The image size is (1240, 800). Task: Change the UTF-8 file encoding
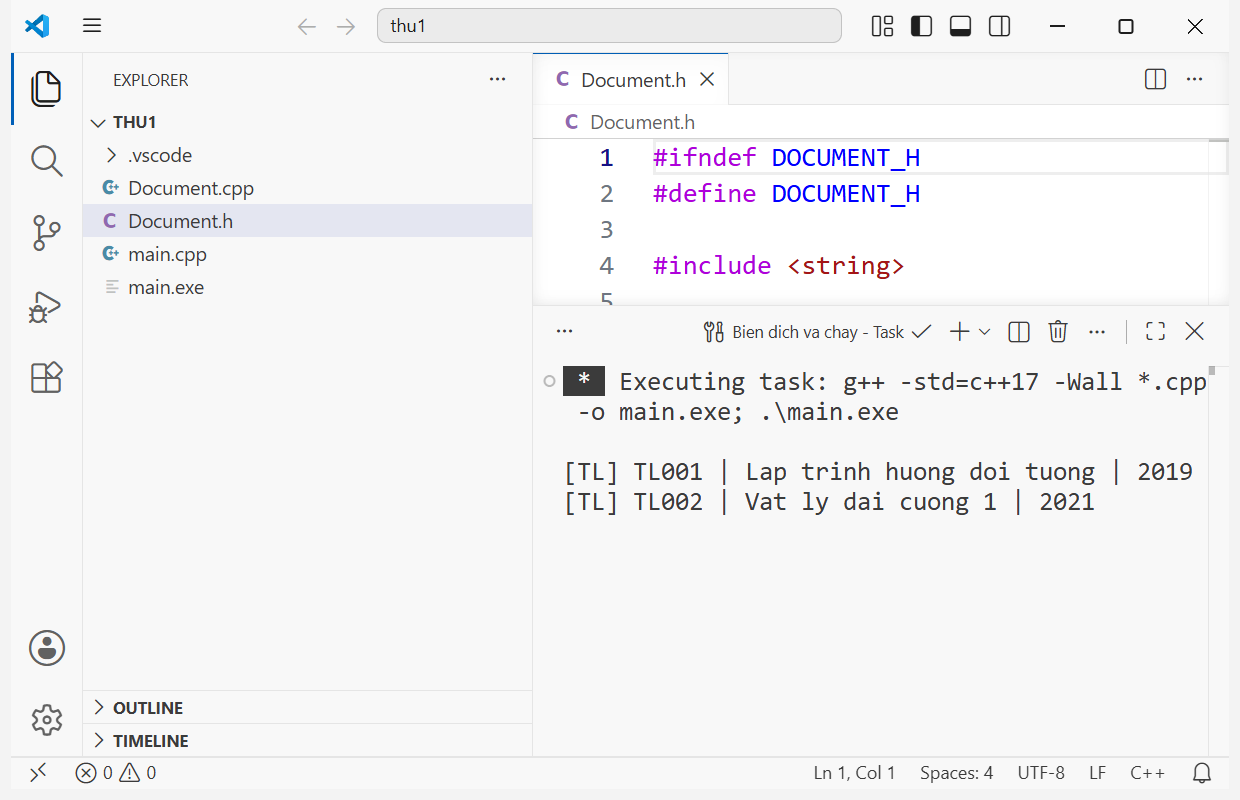[1041, 772]
